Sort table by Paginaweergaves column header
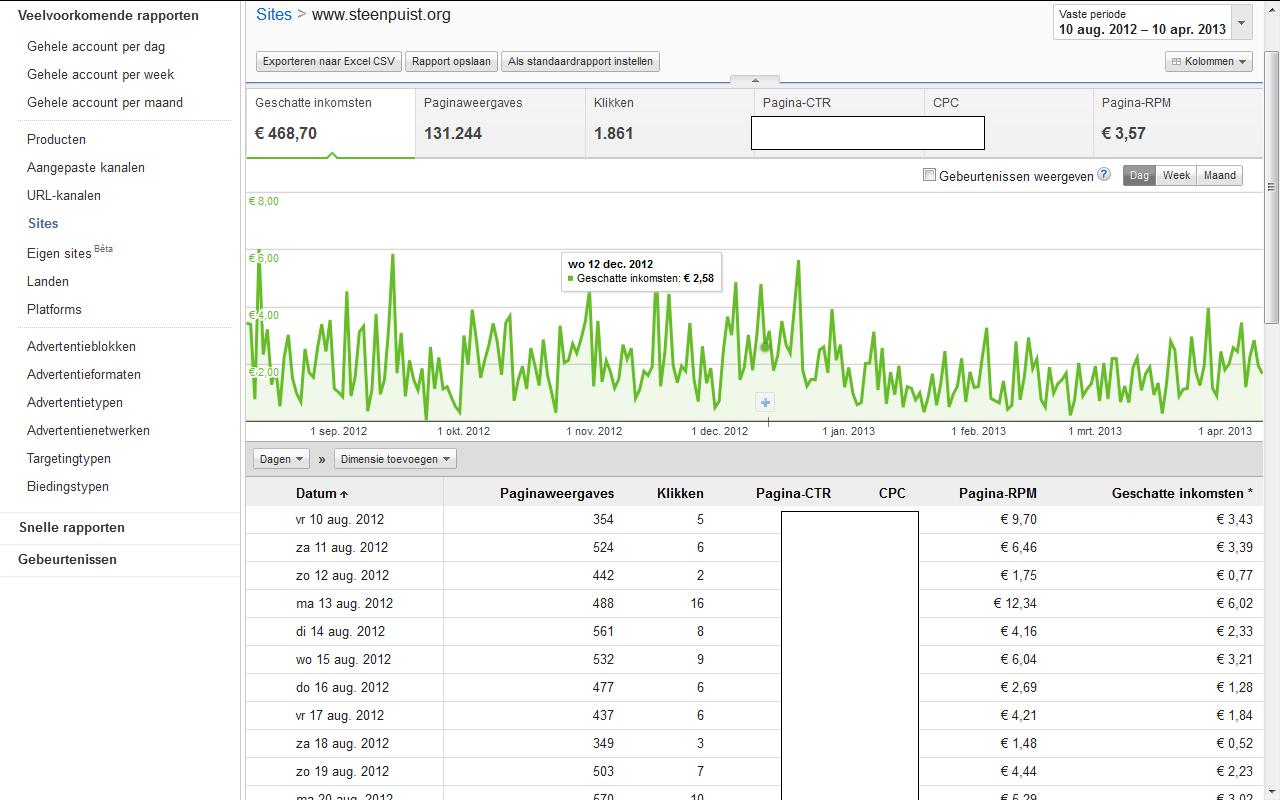This screenshot has height=800, width=1280. click(557, 493)
